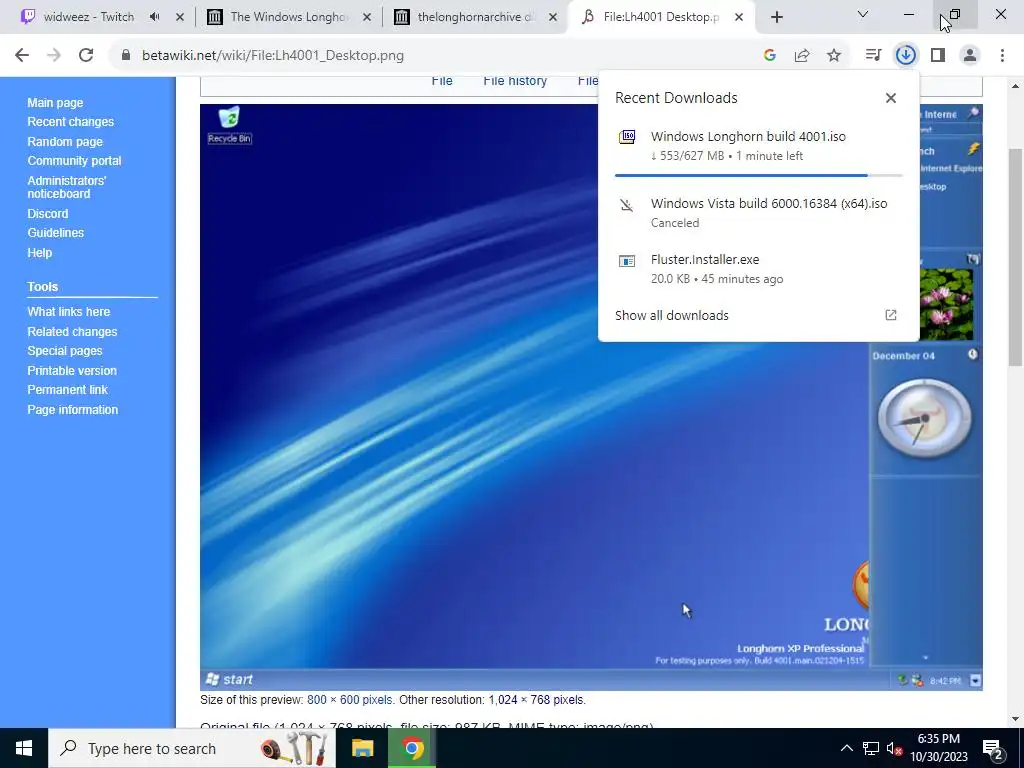The height and width of the screenshot is (768, 1024).
Task: Click the Fluster.Installer.exe file icon
Action: tap(627, 261)
